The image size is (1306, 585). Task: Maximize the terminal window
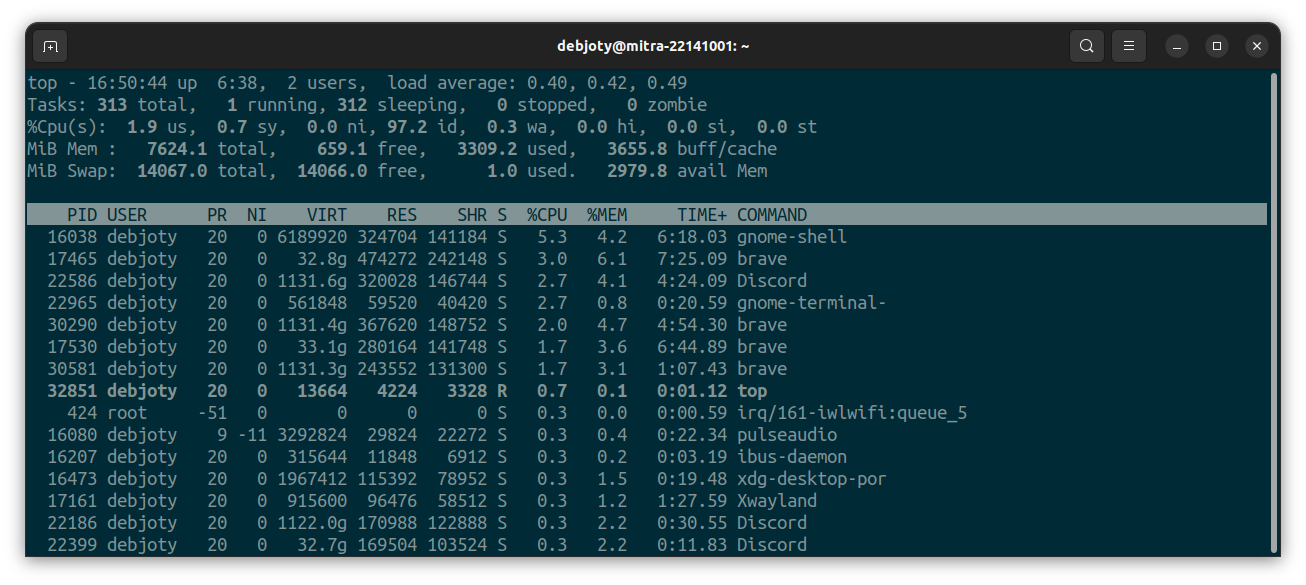click(x=1217, y=46)
